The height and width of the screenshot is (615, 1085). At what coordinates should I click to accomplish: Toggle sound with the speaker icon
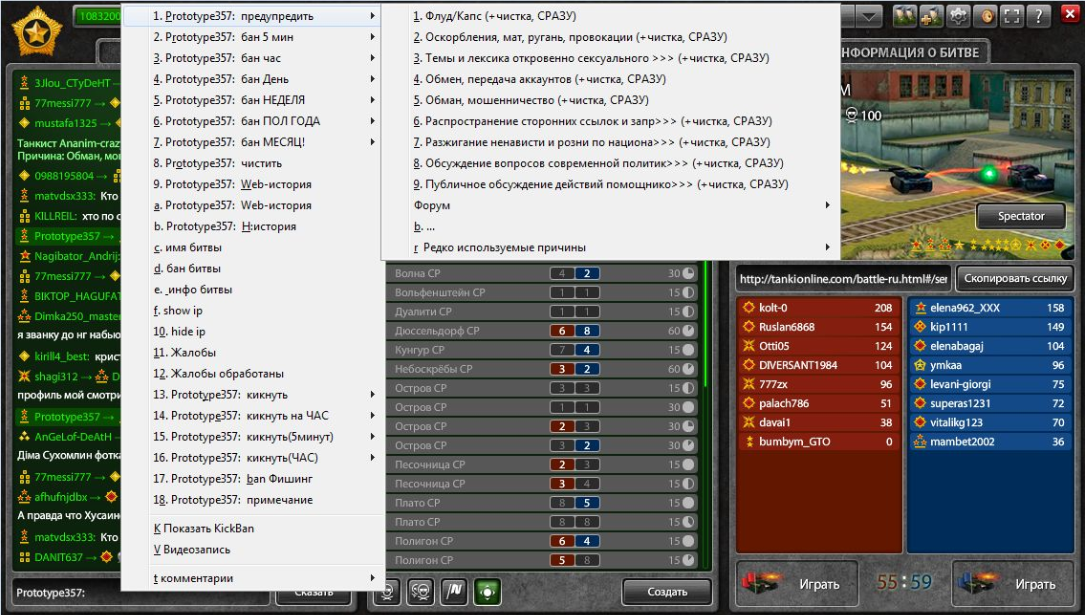point(986,16)
